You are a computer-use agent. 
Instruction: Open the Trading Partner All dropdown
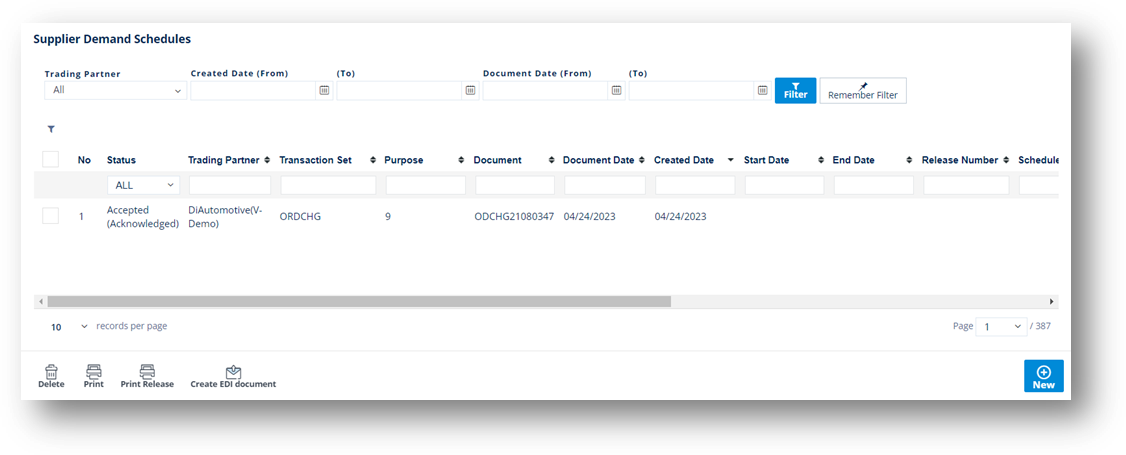pyautogui.click(x=116, y=90)
